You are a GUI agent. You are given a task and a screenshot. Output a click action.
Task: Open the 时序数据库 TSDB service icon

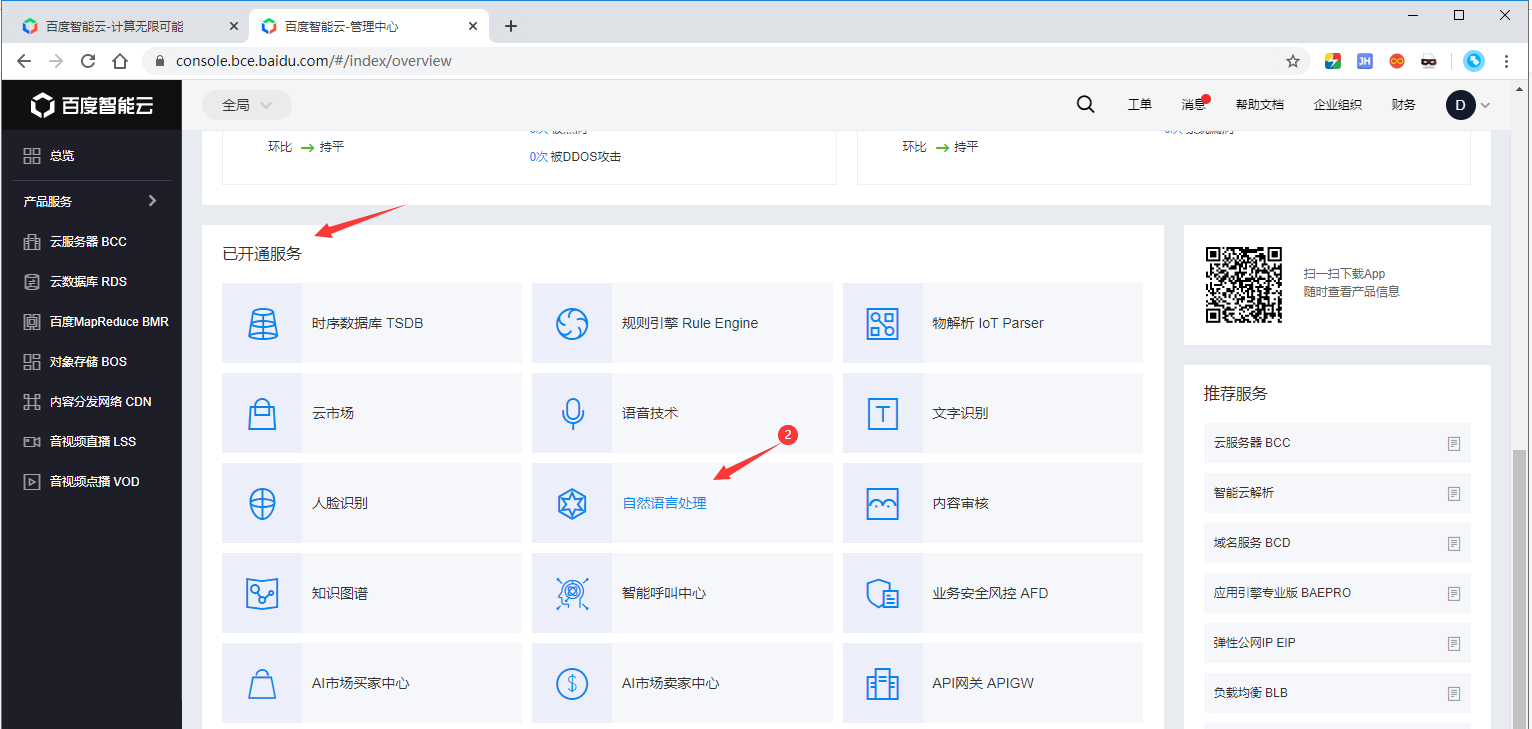(262, 322)
